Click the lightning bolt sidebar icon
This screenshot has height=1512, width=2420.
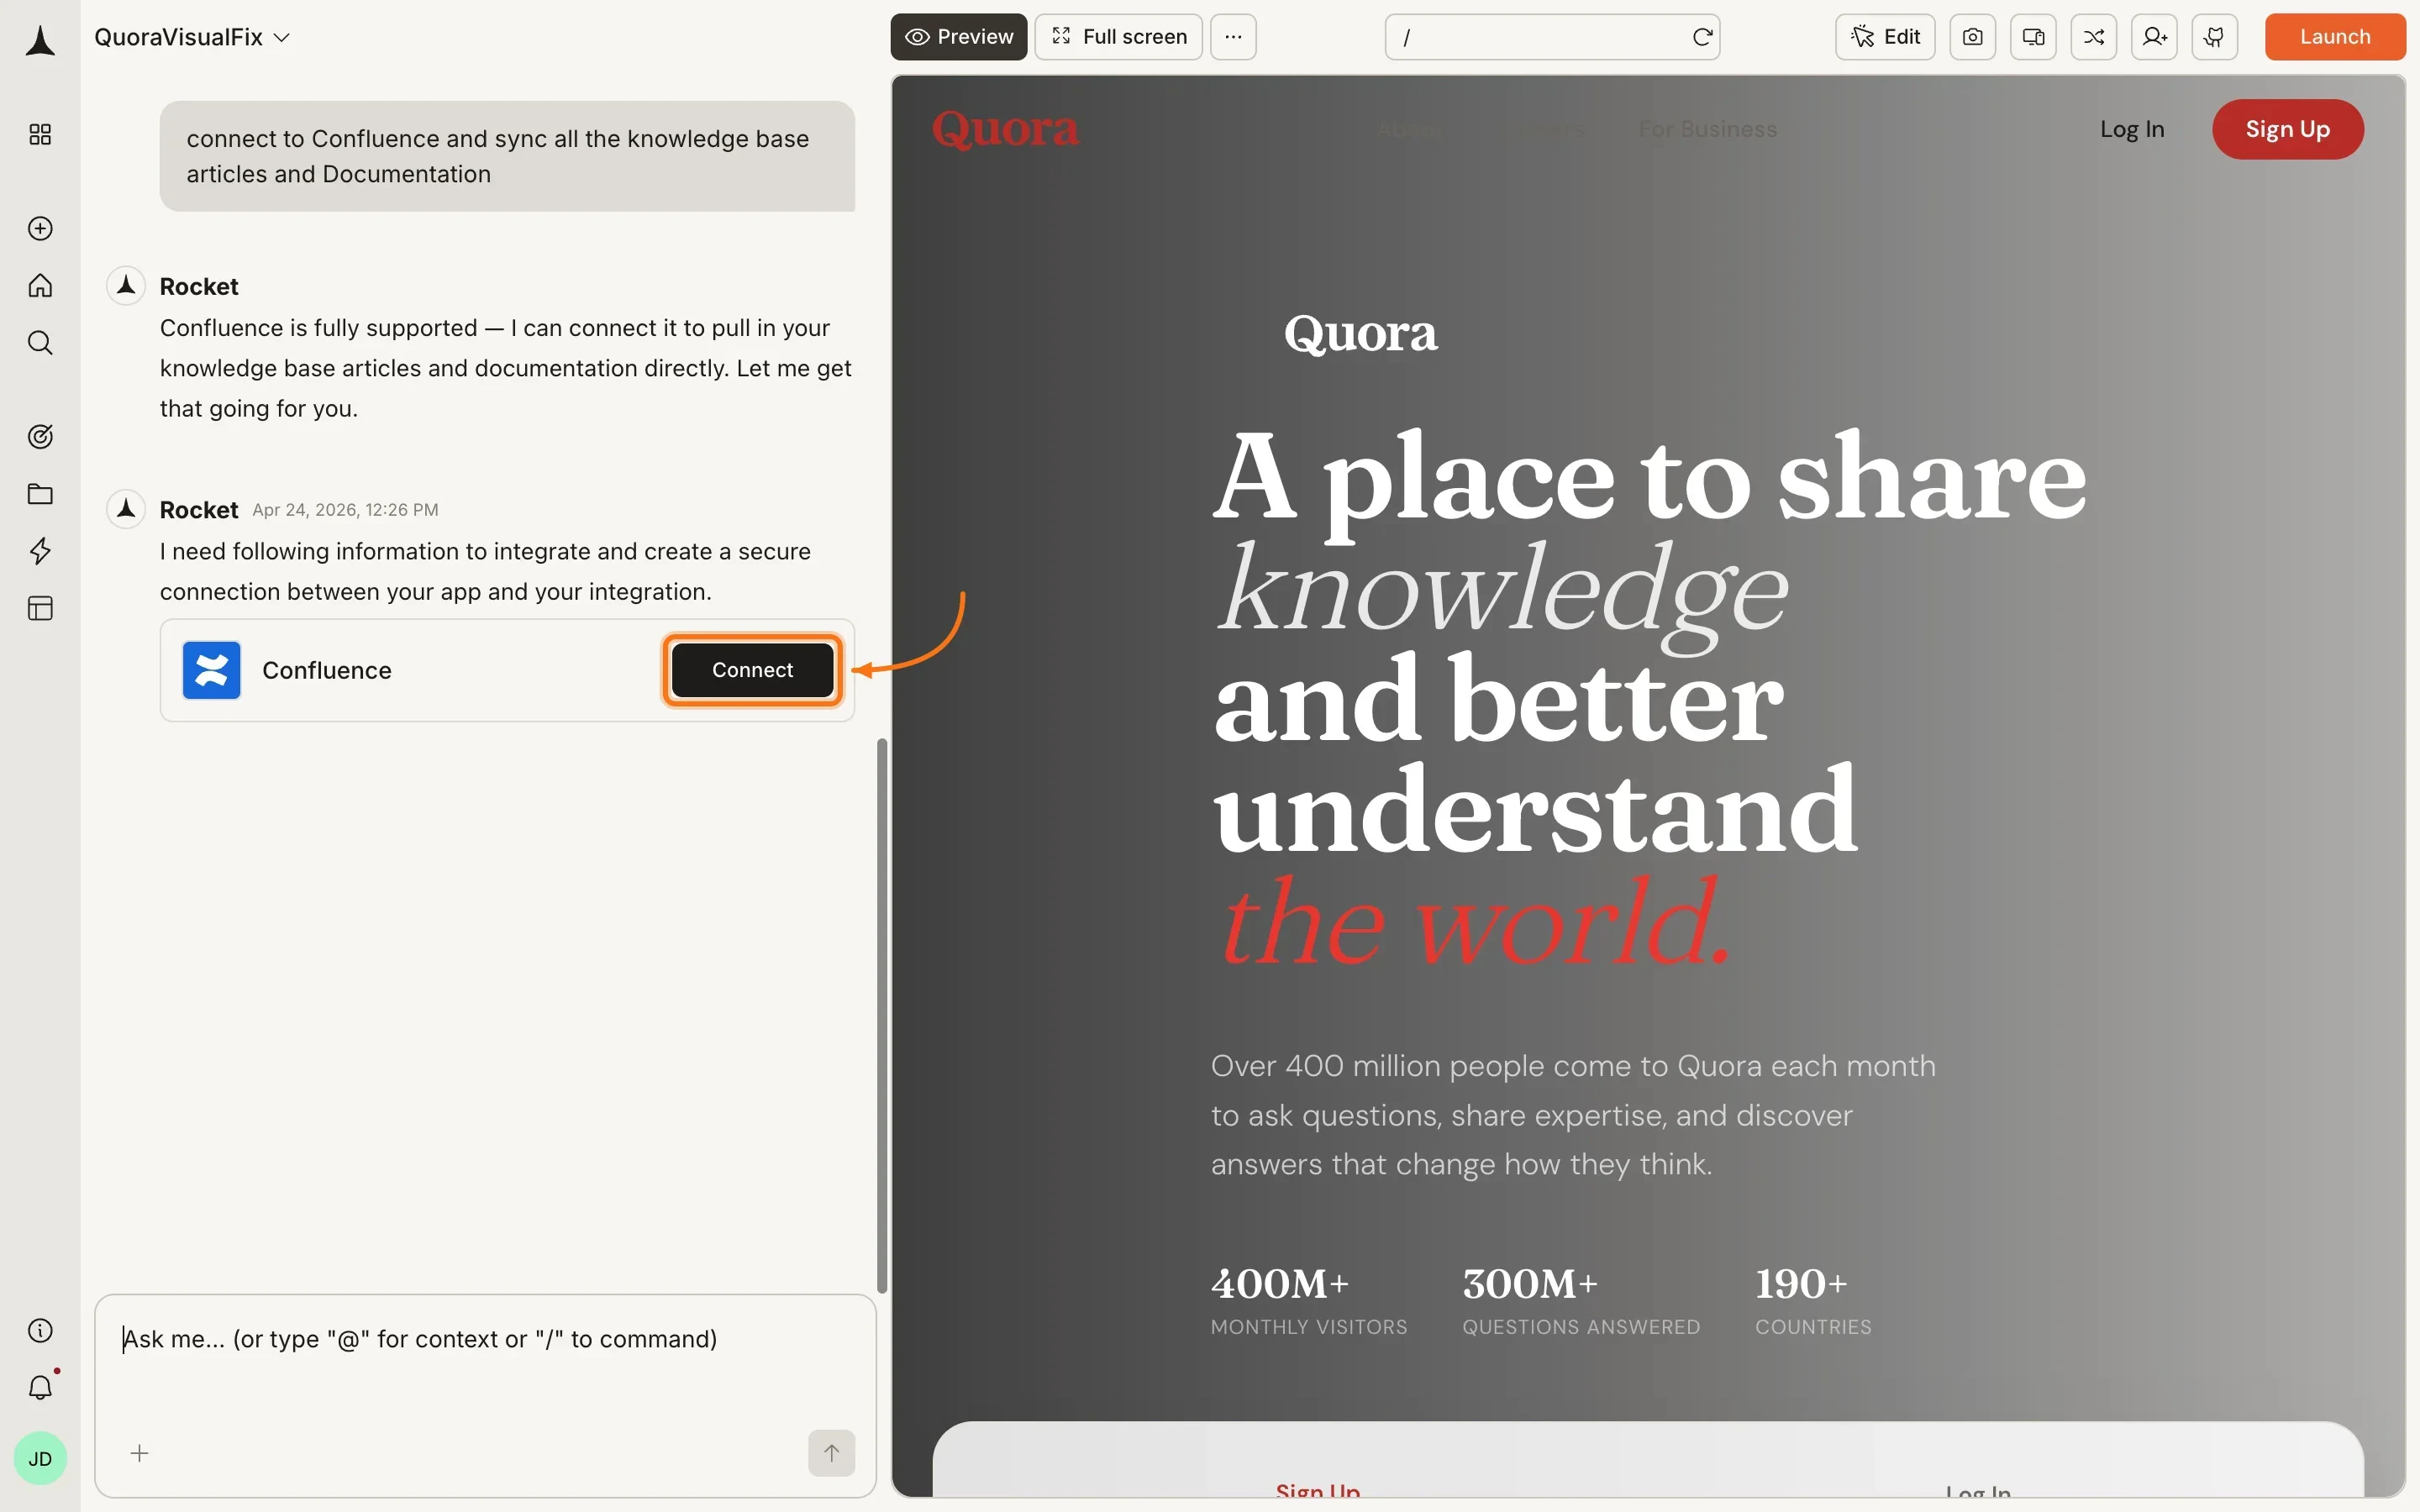pos(40,551)
